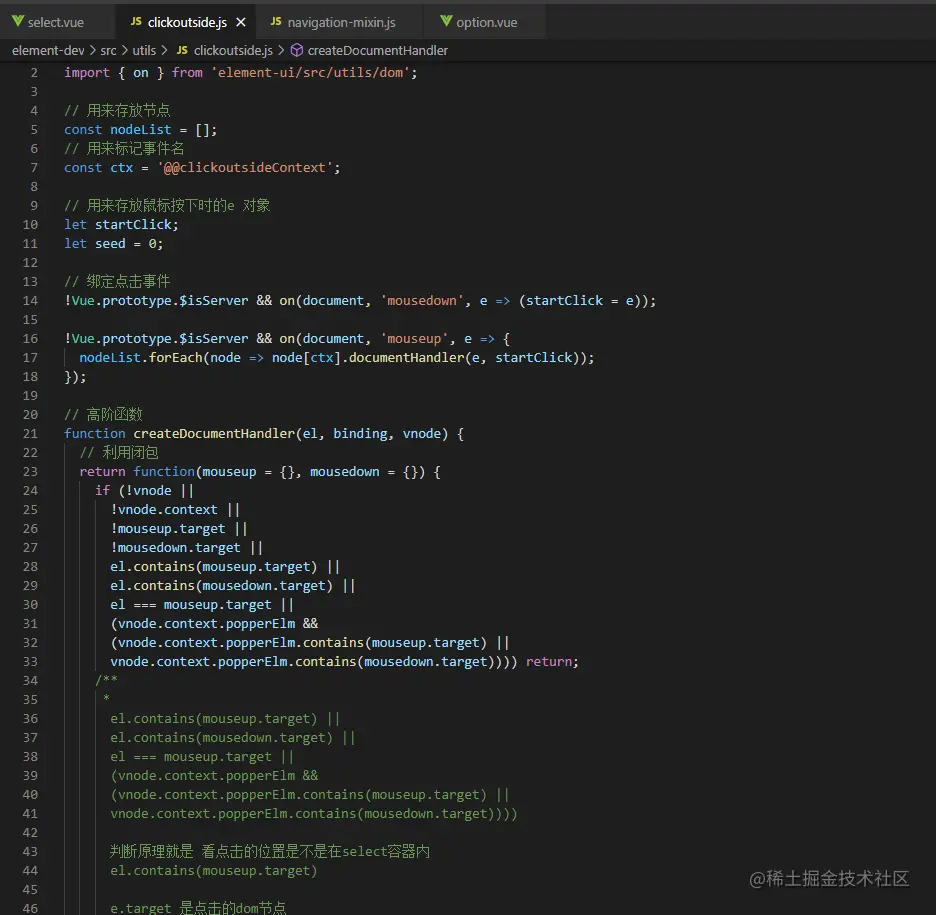Click comment '// 用来存放节点' on line 4
The width and height of the screenshot is (936, 915).
tap(117, 111)
